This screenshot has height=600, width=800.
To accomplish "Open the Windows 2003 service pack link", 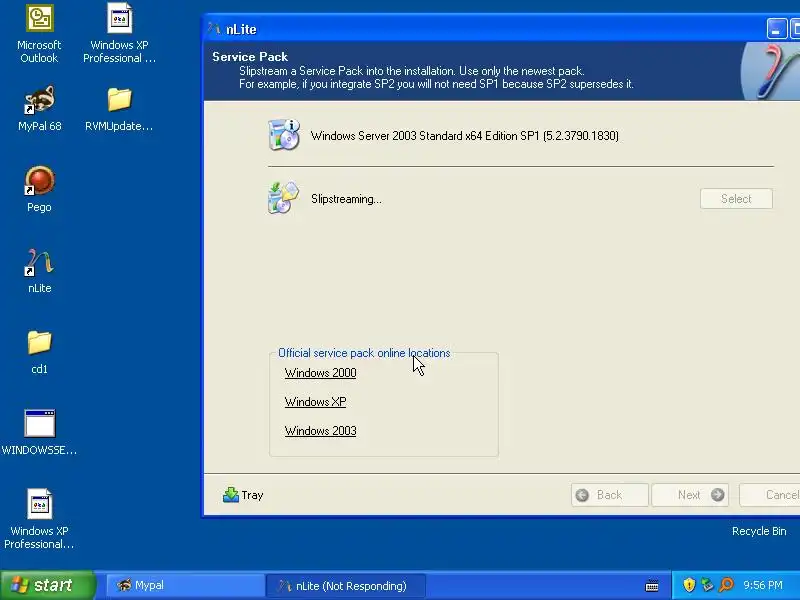I will tap(320, 431).
